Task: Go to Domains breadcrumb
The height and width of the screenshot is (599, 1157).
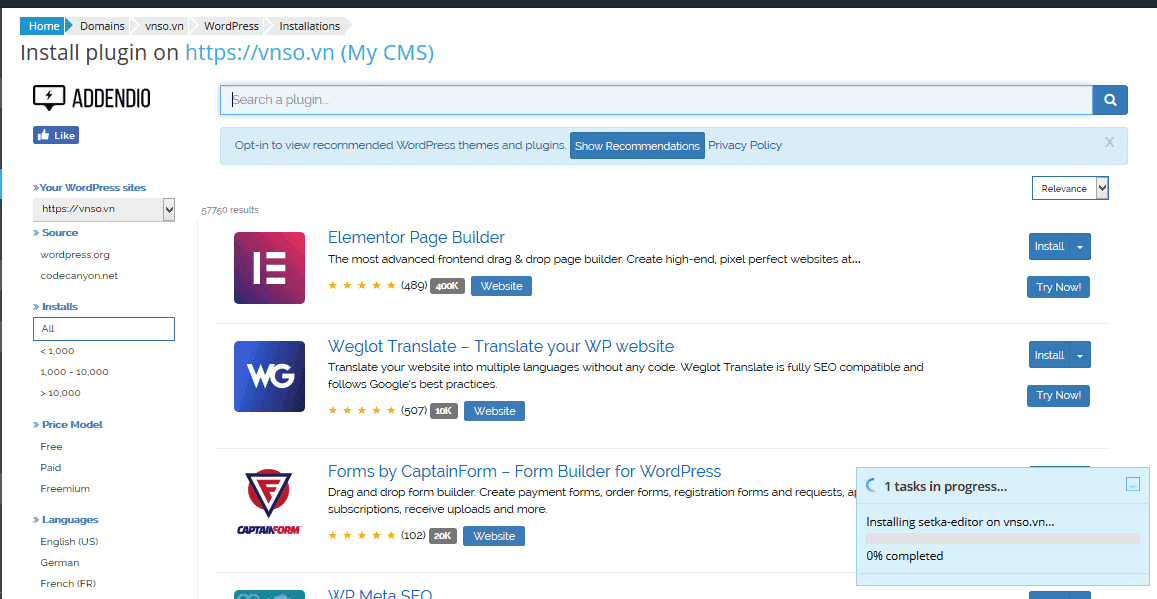Action: pyautogui.click(x=102, y=26)
